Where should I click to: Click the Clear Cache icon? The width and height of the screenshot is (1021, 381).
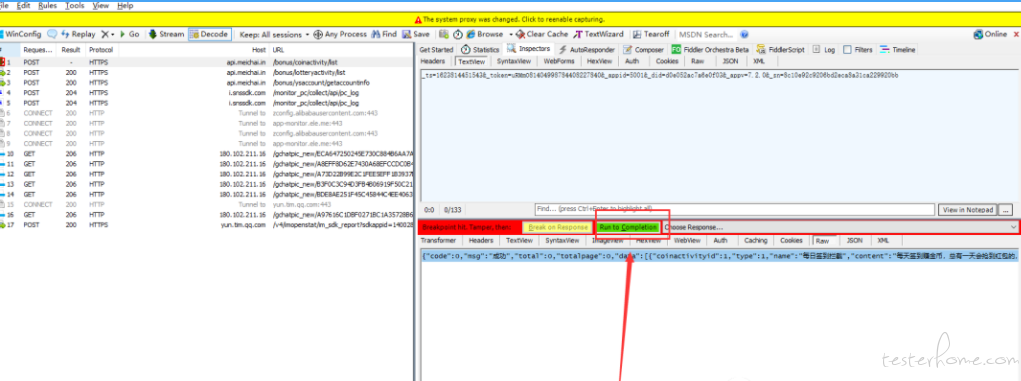[521, 34]
